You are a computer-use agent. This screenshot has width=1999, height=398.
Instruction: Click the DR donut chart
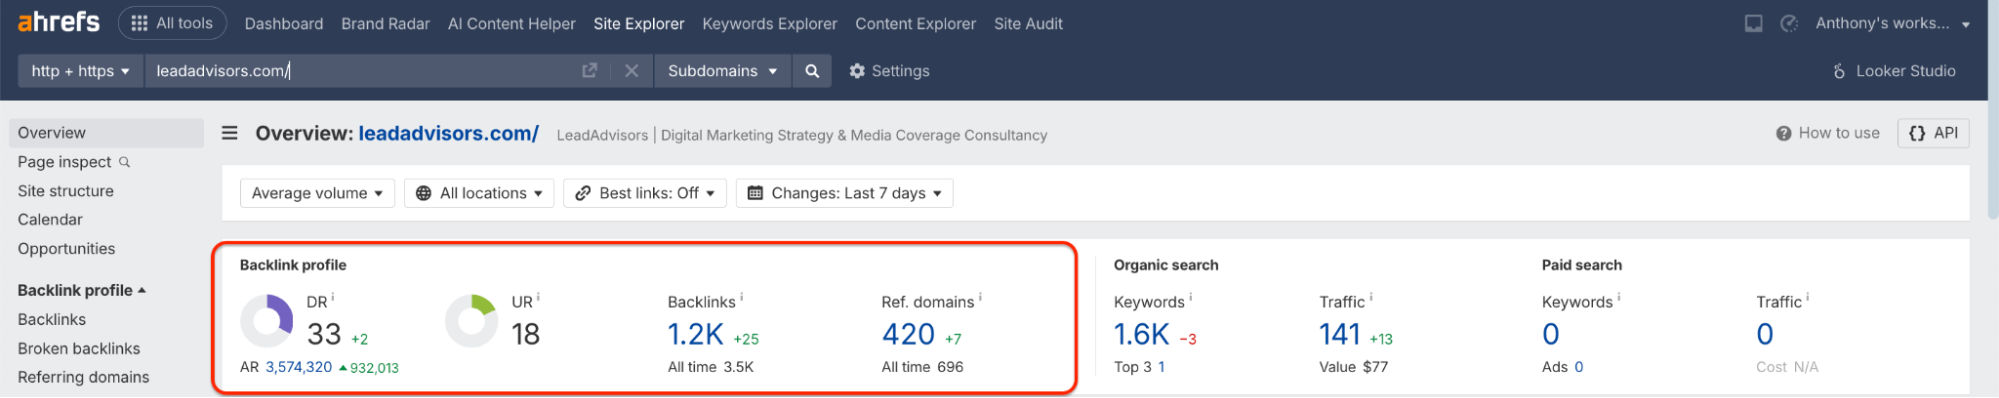point(267,320)
